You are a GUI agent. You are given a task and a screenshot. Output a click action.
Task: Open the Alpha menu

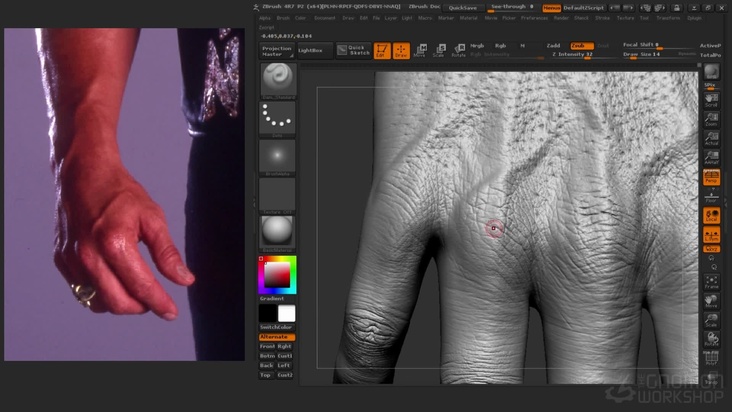(x=265, y=18)
